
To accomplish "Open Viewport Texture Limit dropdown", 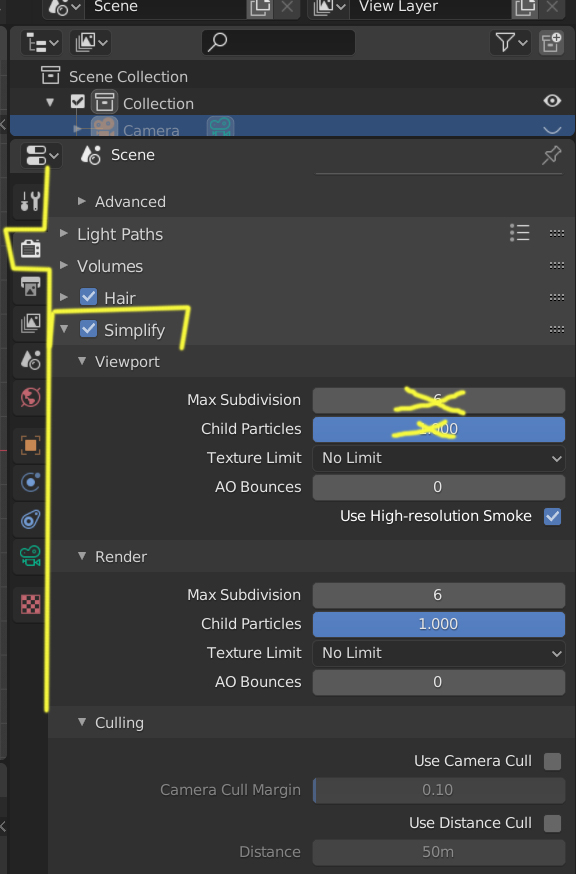I will pyautogui.click(x=438, y=458).
